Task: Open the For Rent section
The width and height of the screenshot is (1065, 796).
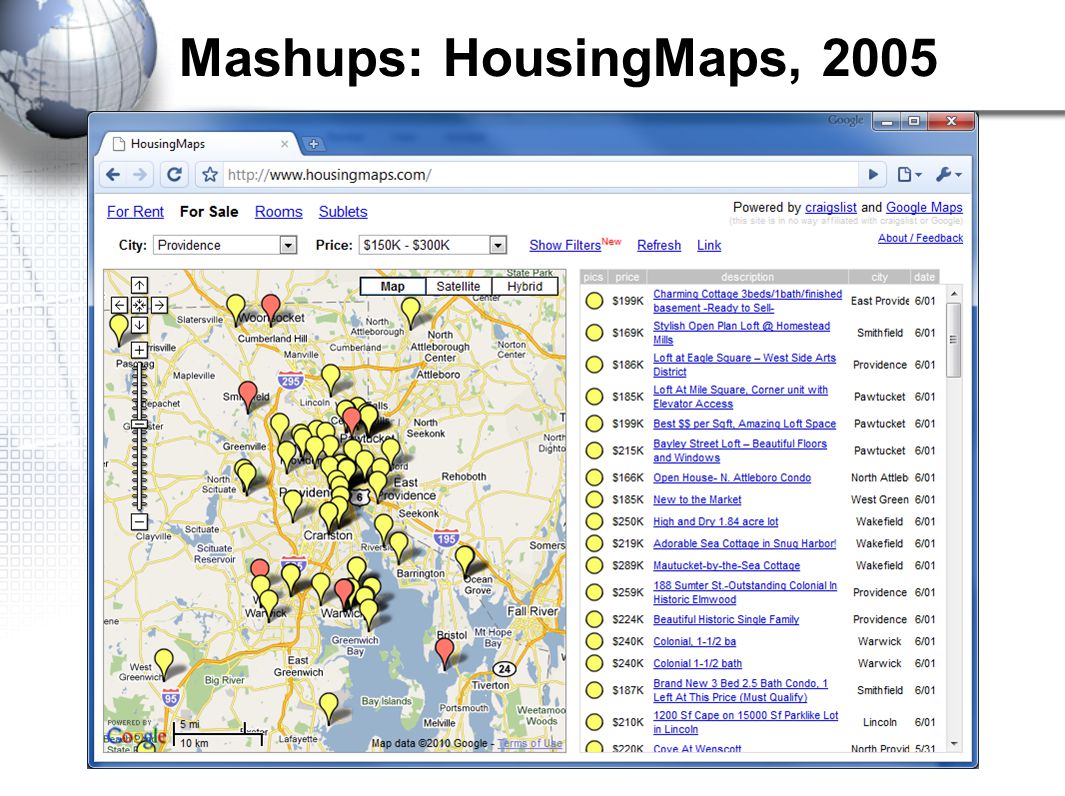Action: (x=135, y=211)
